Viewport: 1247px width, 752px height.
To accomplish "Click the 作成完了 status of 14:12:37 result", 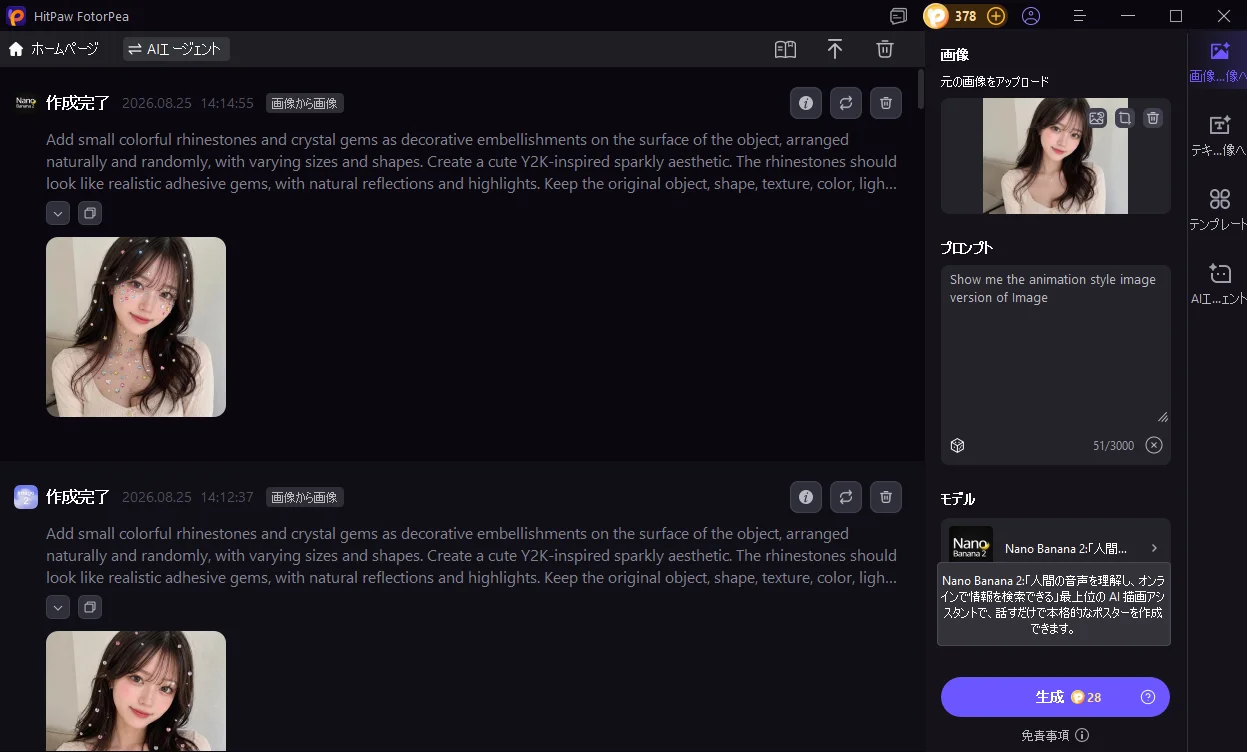I will (x=78, y=497).
